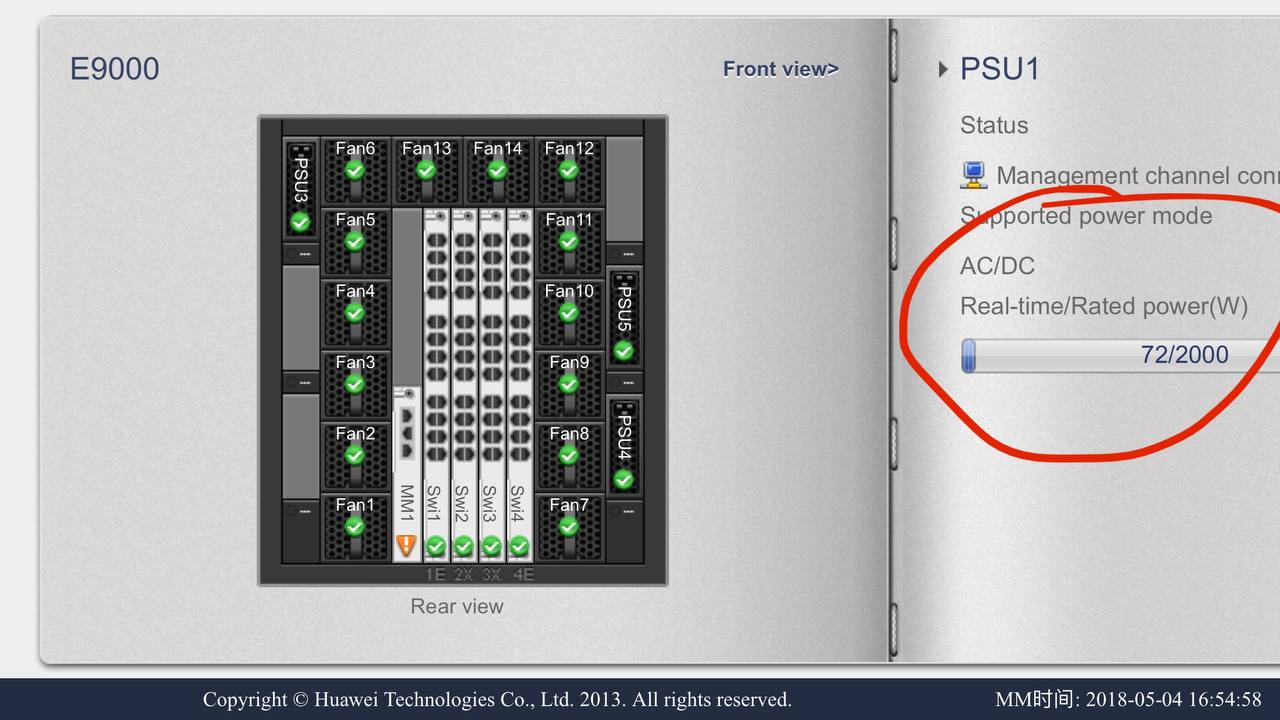Click the Rear view caption
The image size is (1280, 720).
point(457,606)
